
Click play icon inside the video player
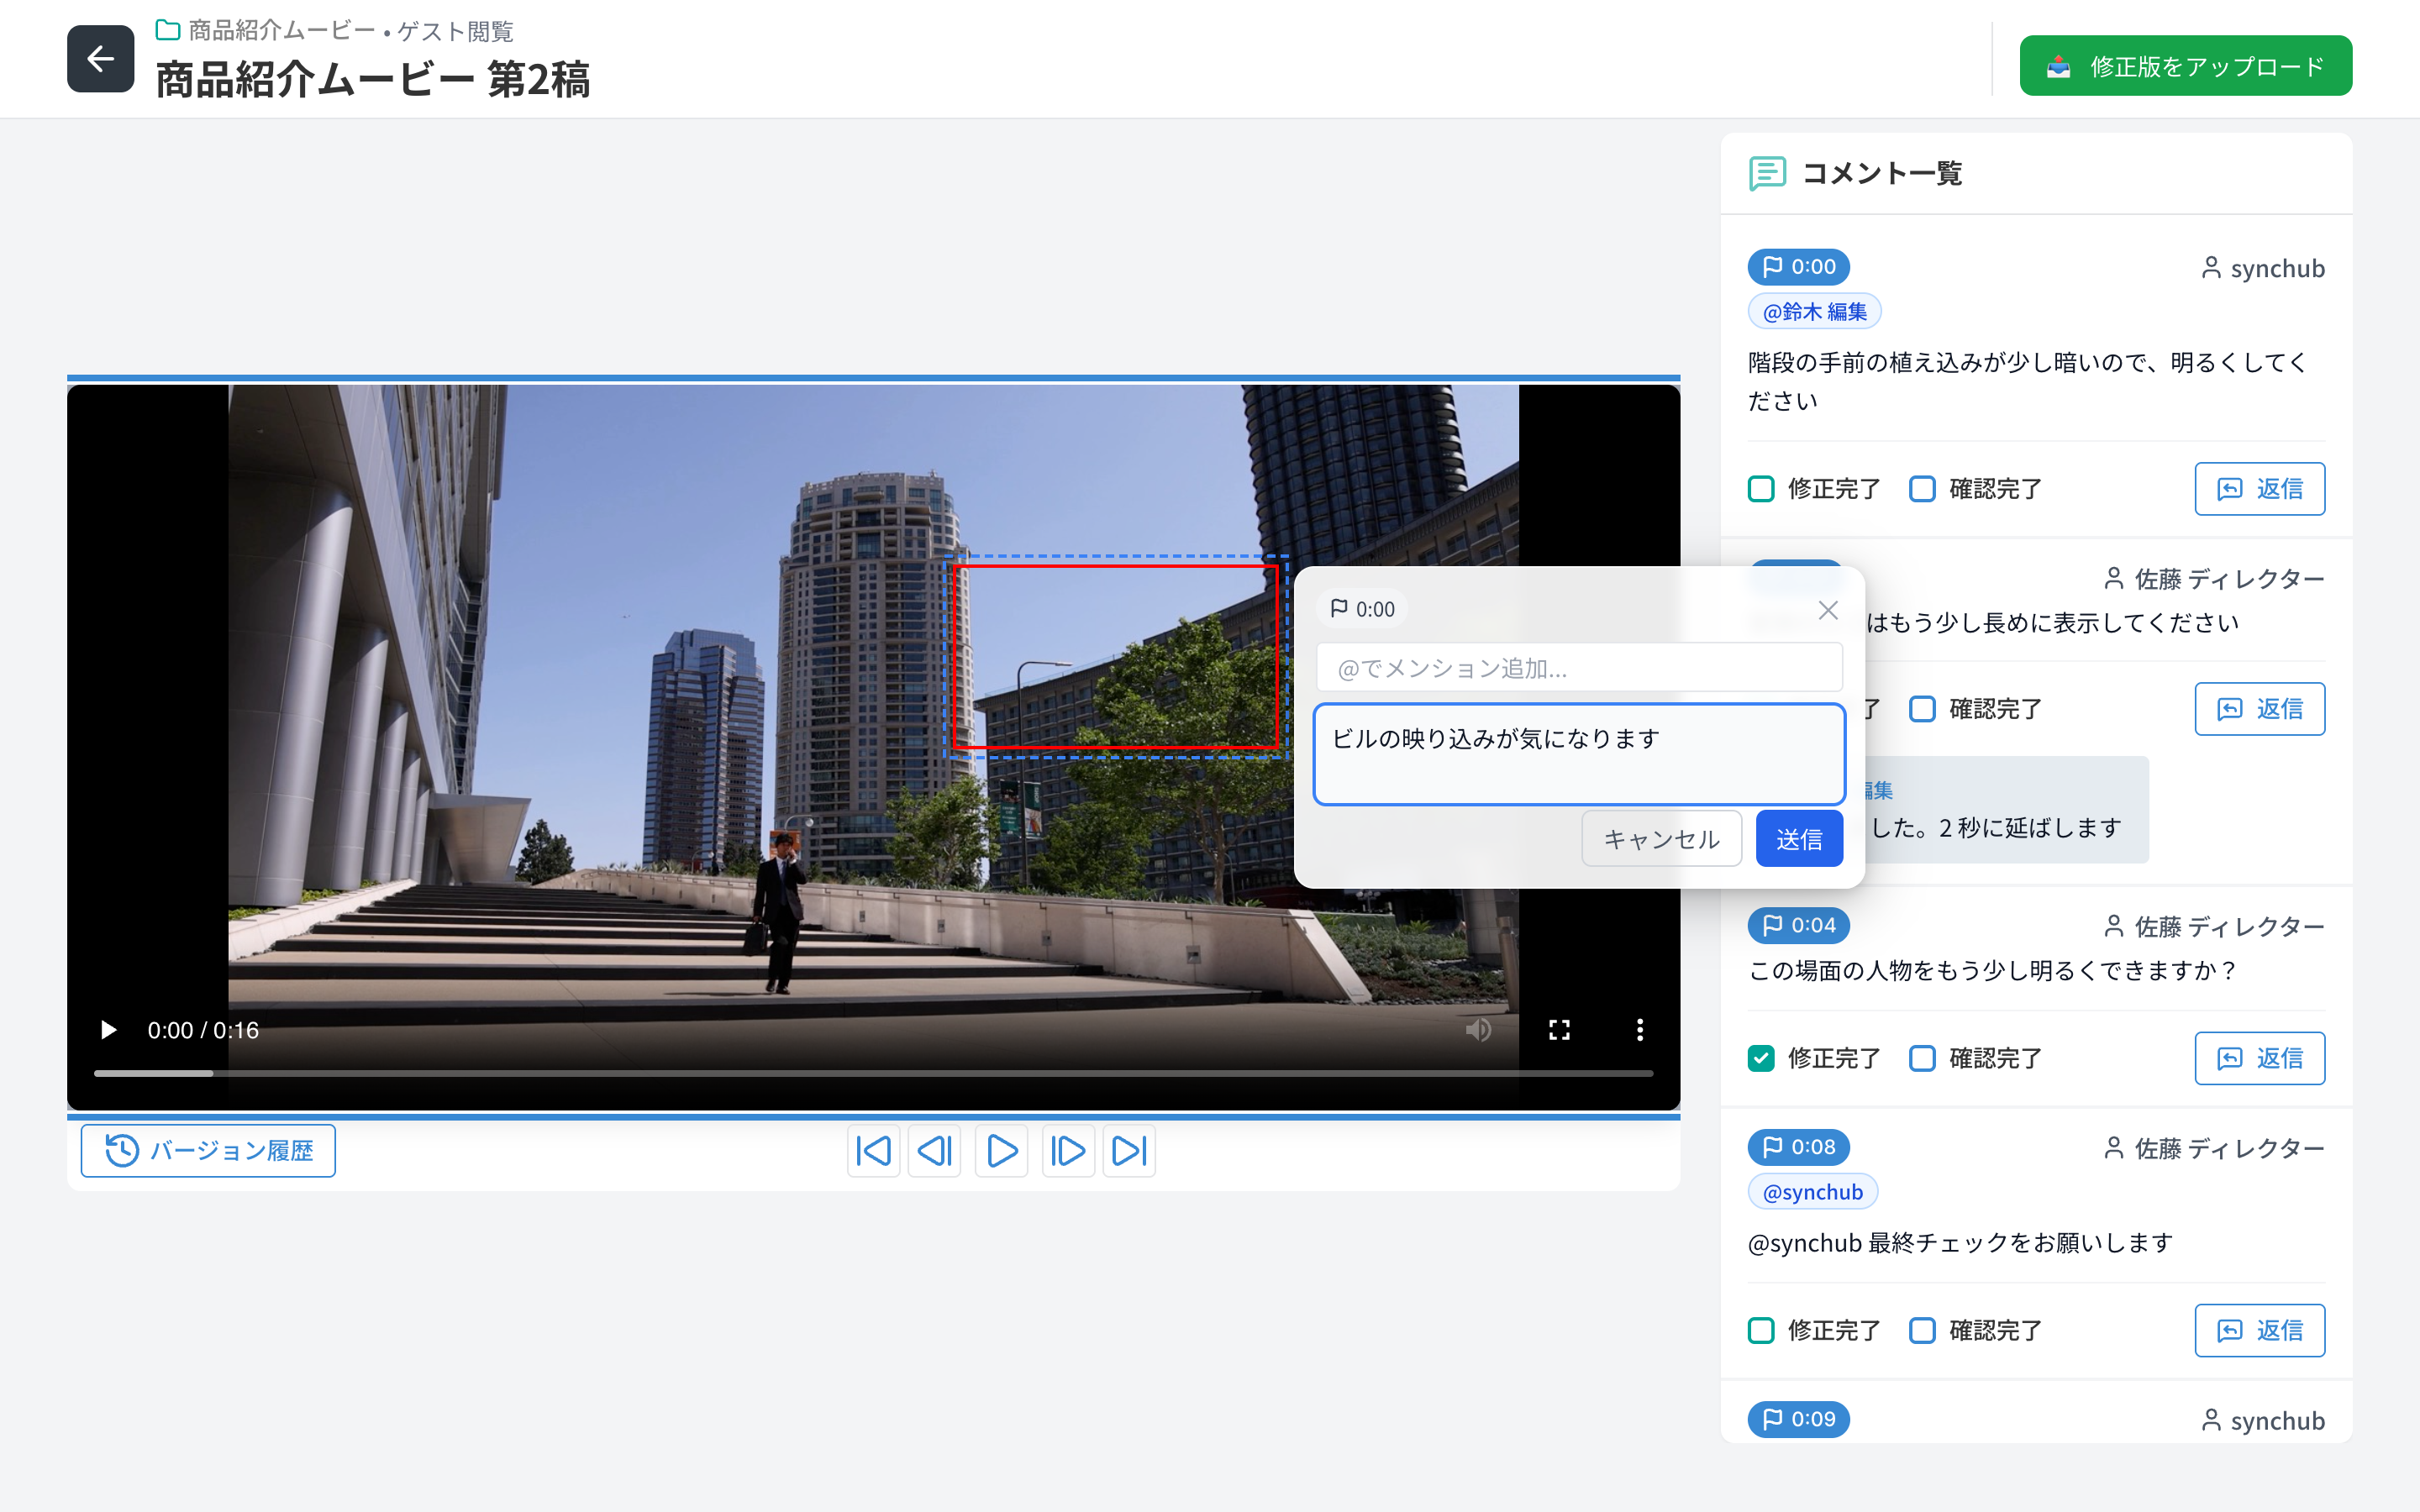108,1030
